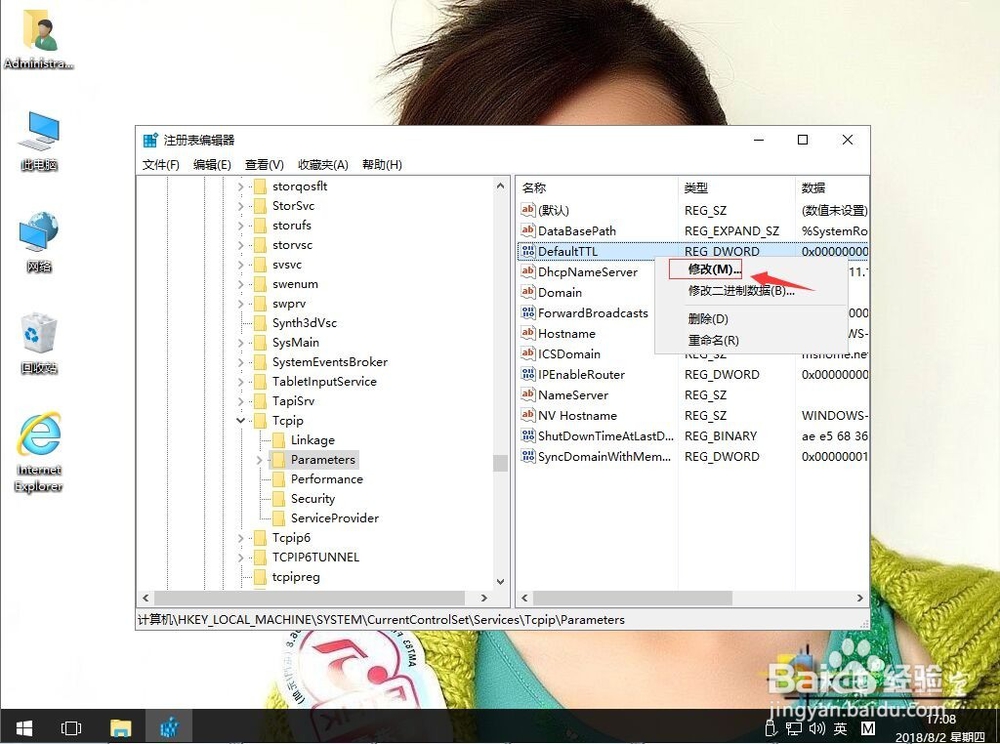1000x744 pixels.
Task: Click the 英 input language indicator
Action: point(841,728)
